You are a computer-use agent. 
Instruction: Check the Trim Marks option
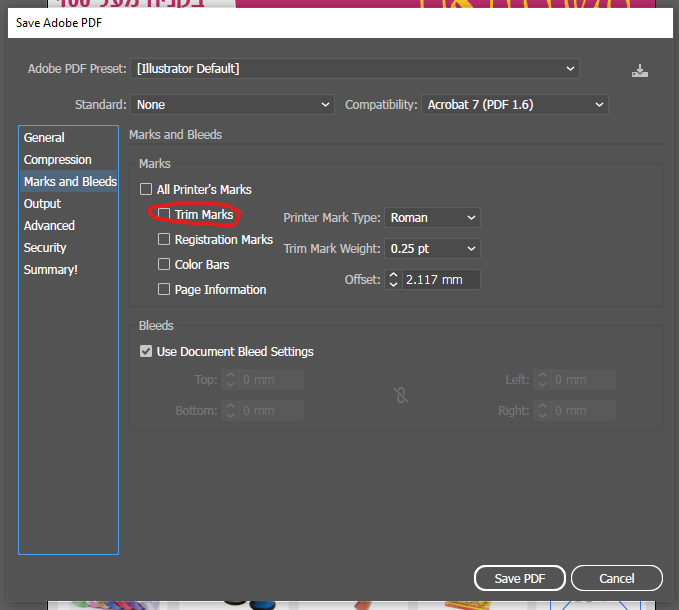coord(164,214)
